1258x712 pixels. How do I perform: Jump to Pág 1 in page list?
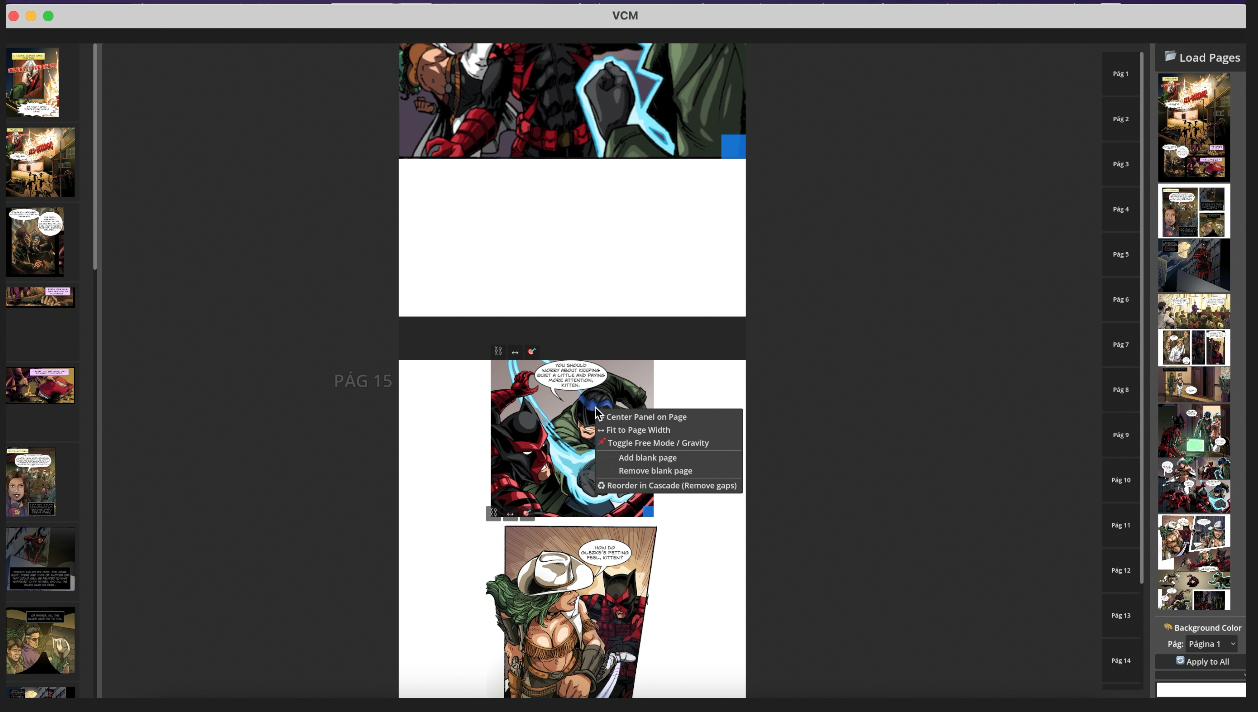point(1121,74)
